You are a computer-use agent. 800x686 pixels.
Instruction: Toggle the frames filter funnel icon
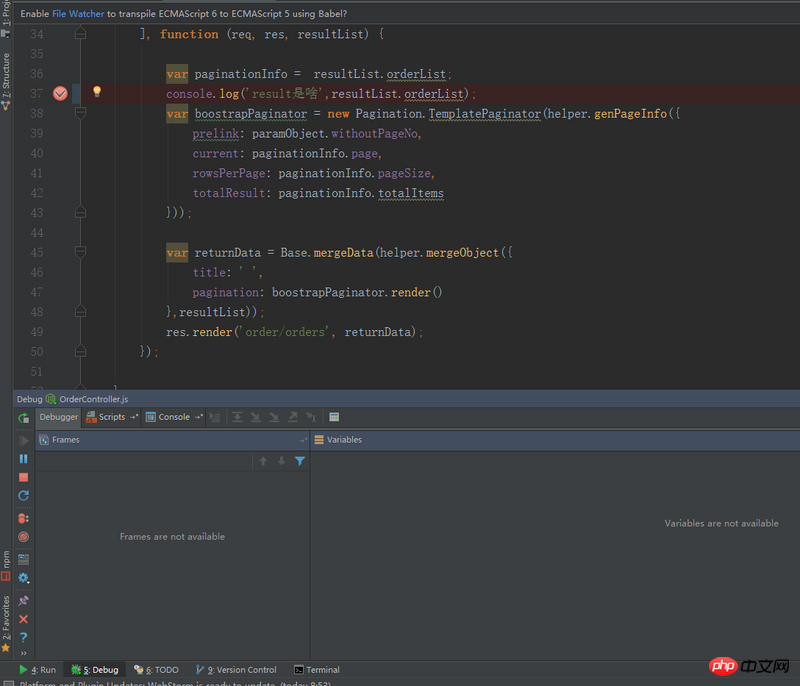click(x=299, y=461)
